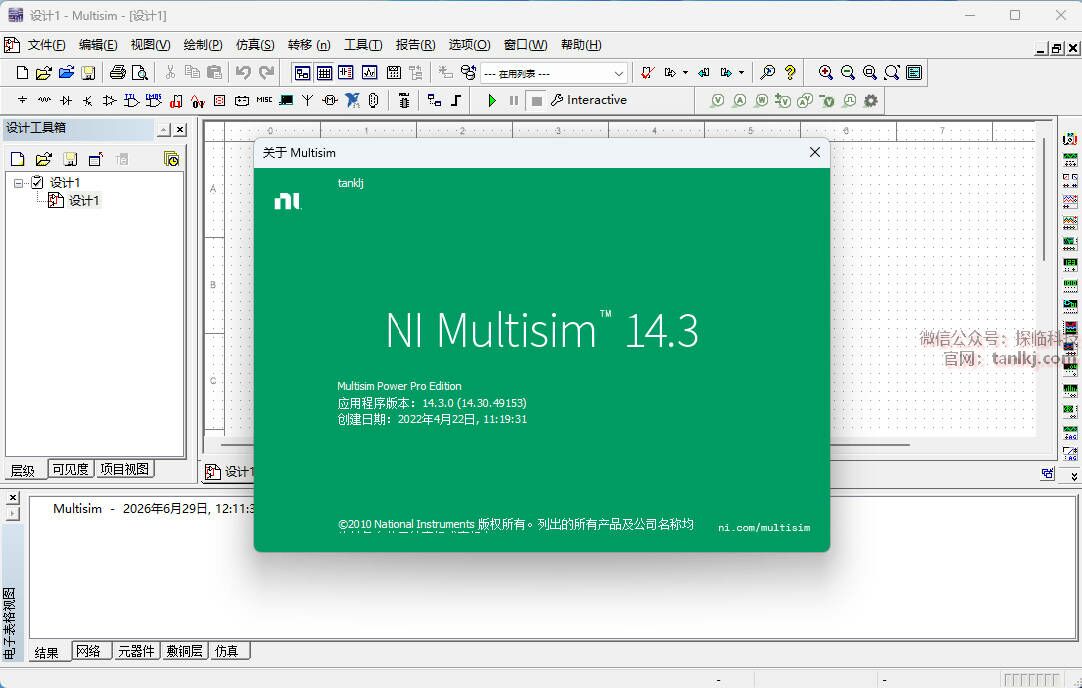1082x688 pixels.
Task: Open the 仿真(S) menu
Action: (x=255, y=45)
